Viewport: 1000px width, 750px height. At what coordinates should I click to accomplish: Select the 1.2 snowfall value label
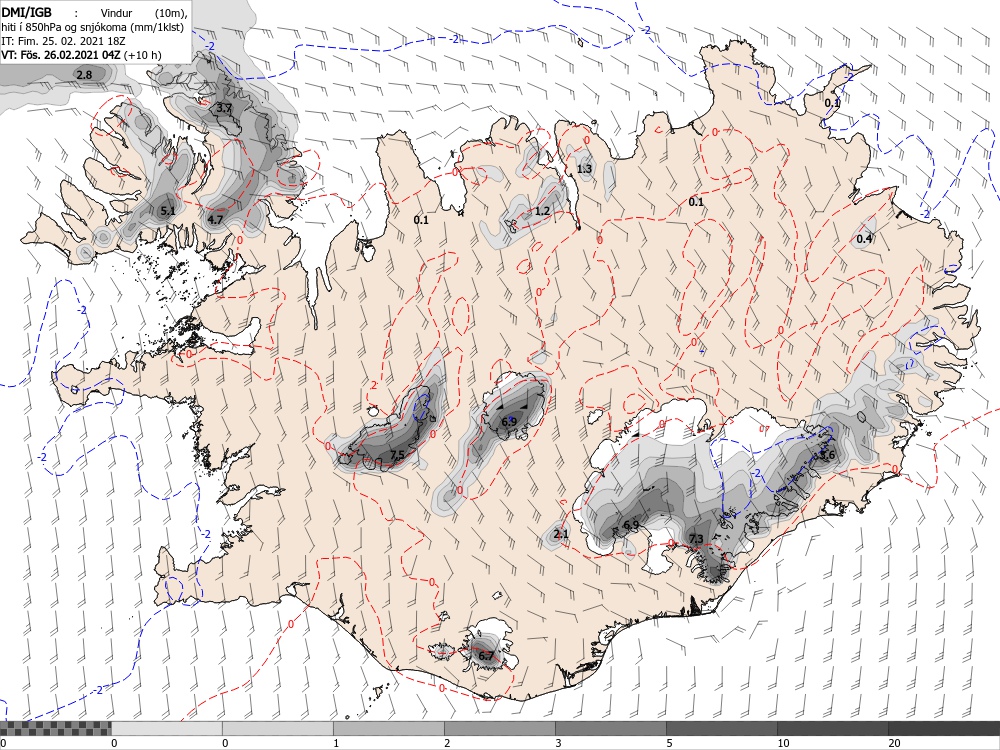click(x=542, y=210)
